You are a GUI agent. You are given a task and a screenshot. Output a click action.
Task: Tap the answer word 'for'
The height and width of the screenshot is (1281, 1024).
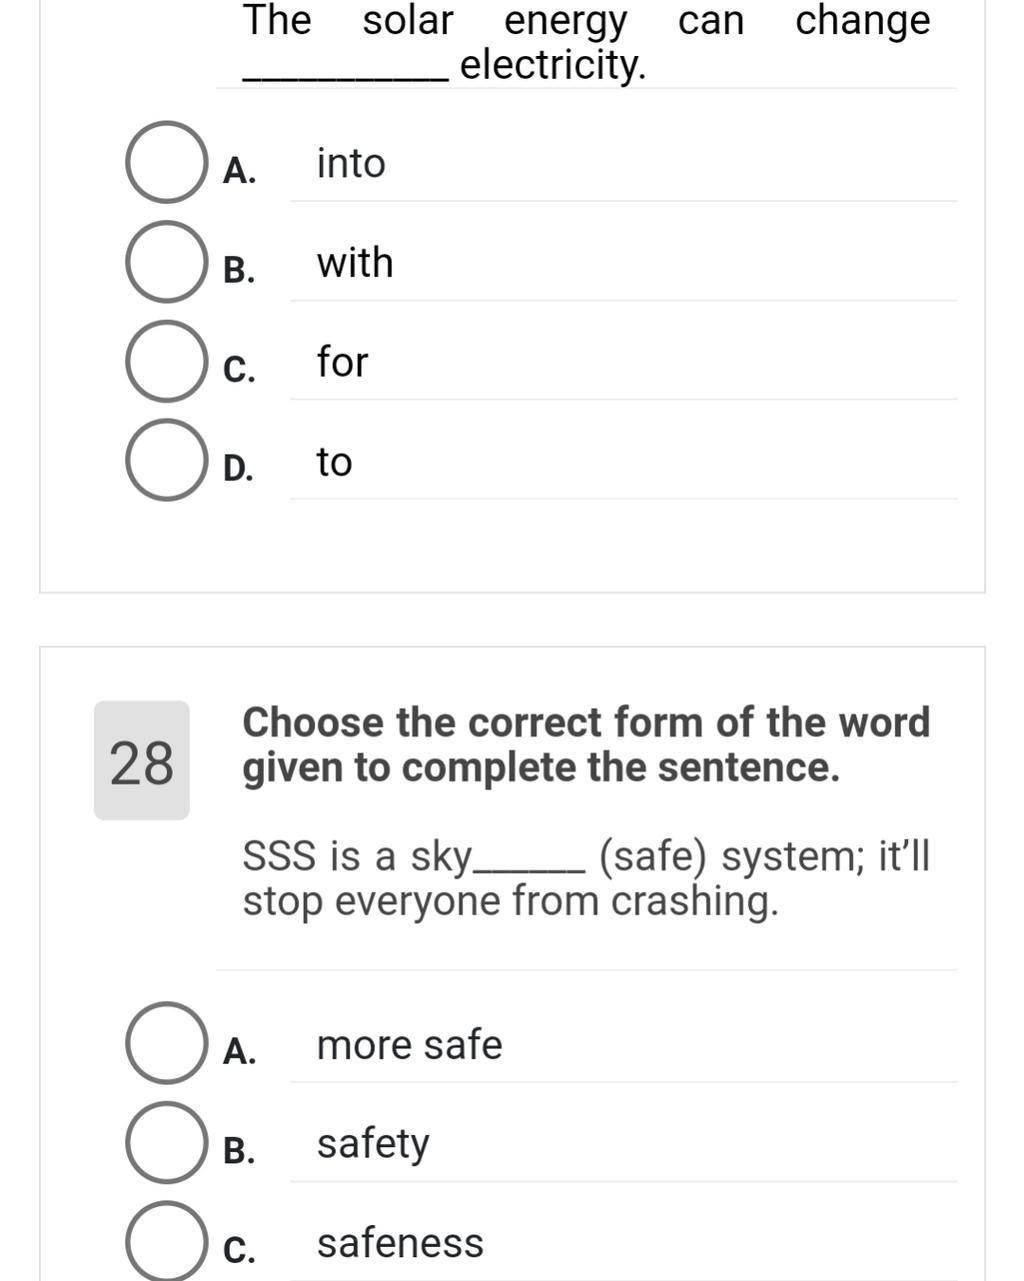tap(343, 361)
